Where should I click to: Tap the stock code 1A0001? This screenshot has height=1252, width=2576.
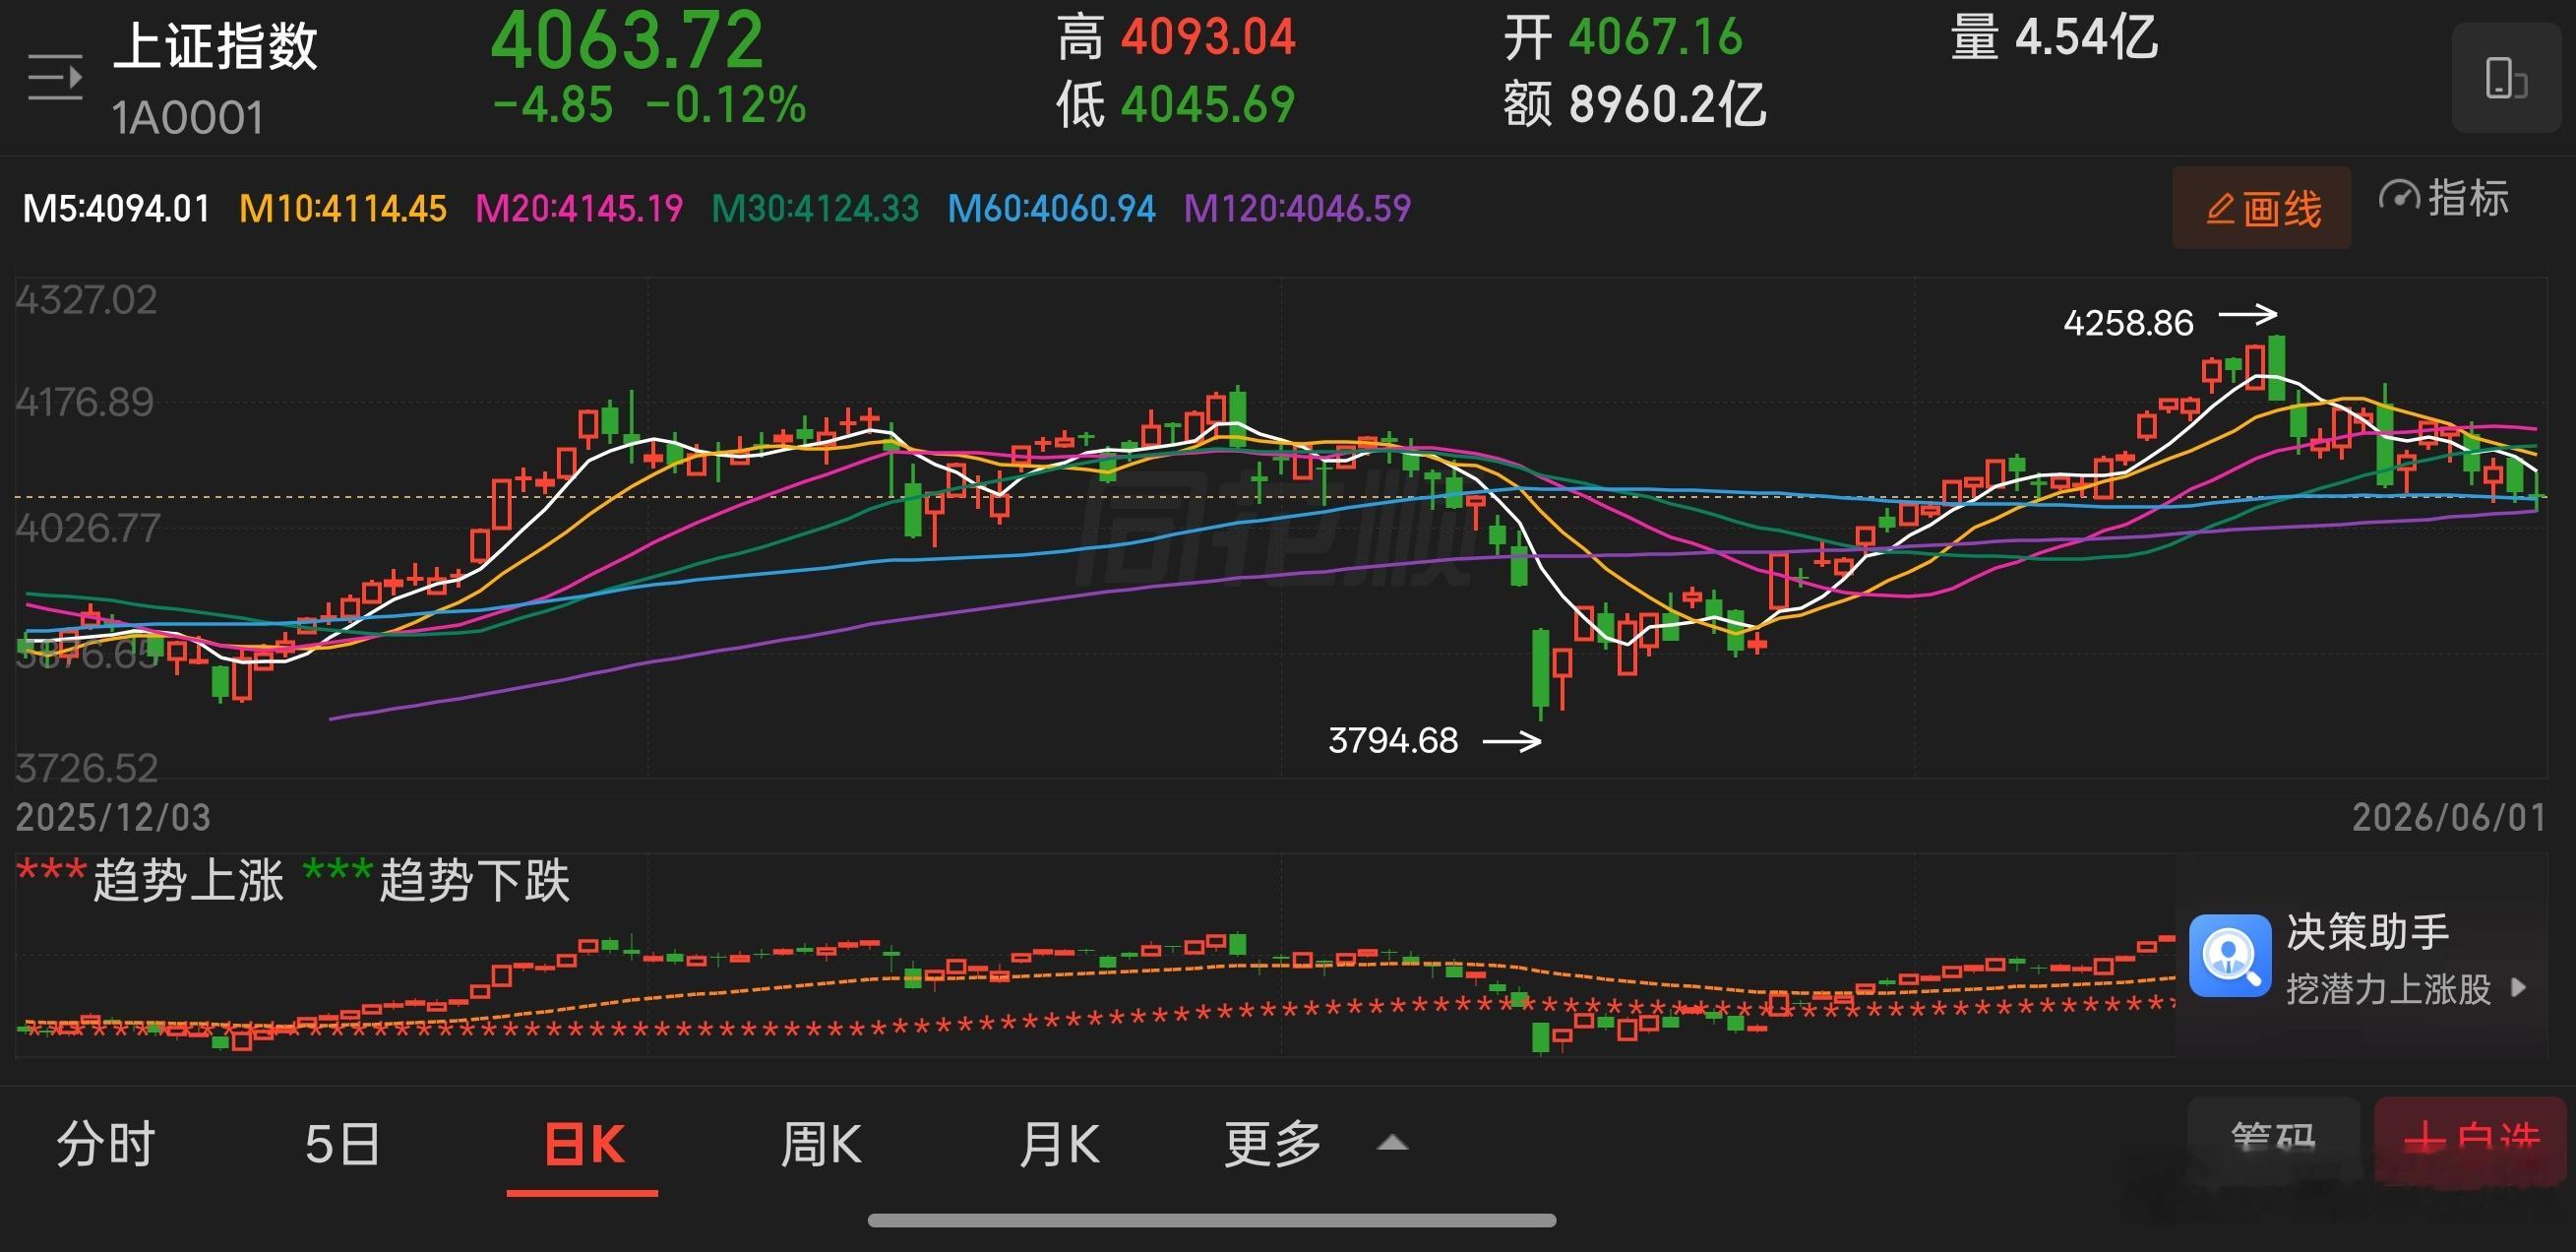pos(188,118)
